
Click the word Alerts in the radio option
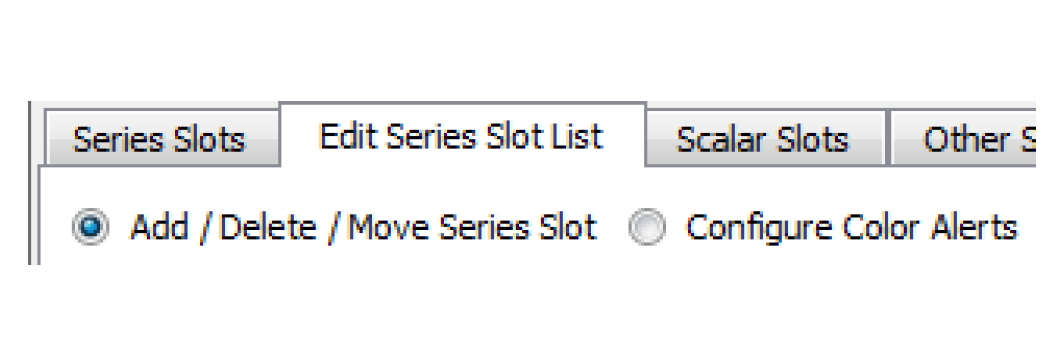coord(974,227)
